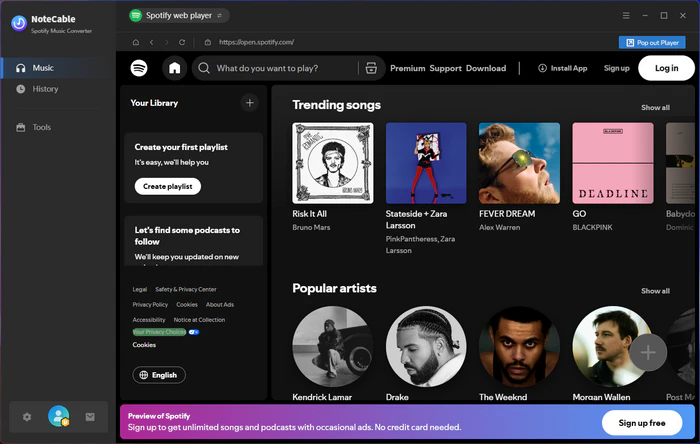Click the Pop out Player button
Screen dimensions: 700x444
coord(652,42)
